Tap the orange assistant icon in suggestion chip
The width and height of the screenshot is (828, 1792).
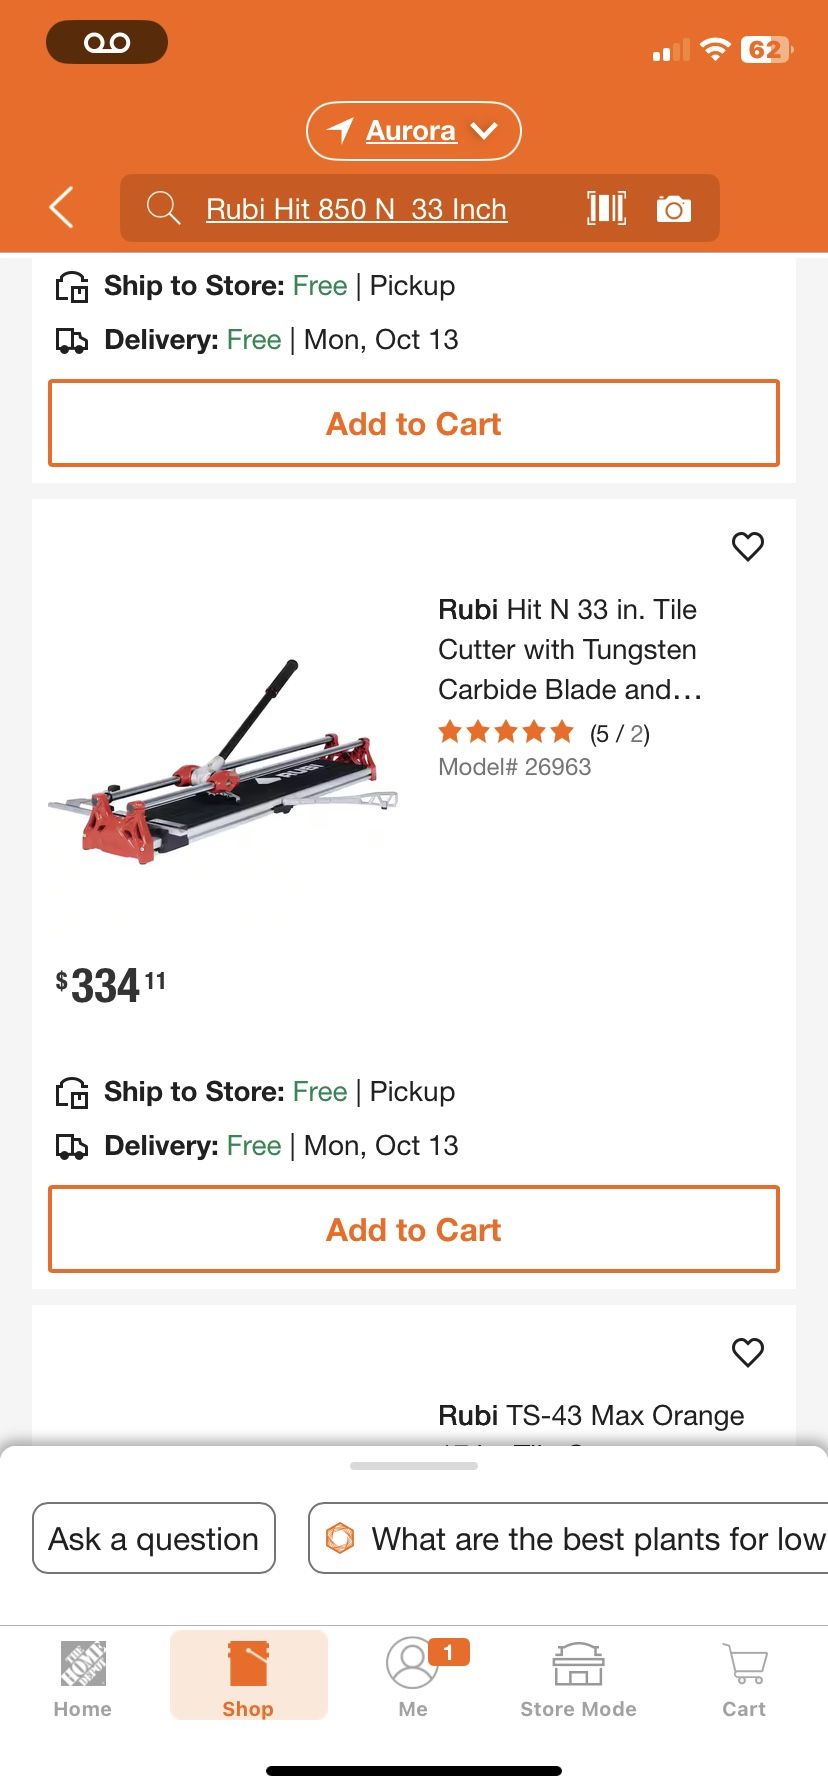341,1538
